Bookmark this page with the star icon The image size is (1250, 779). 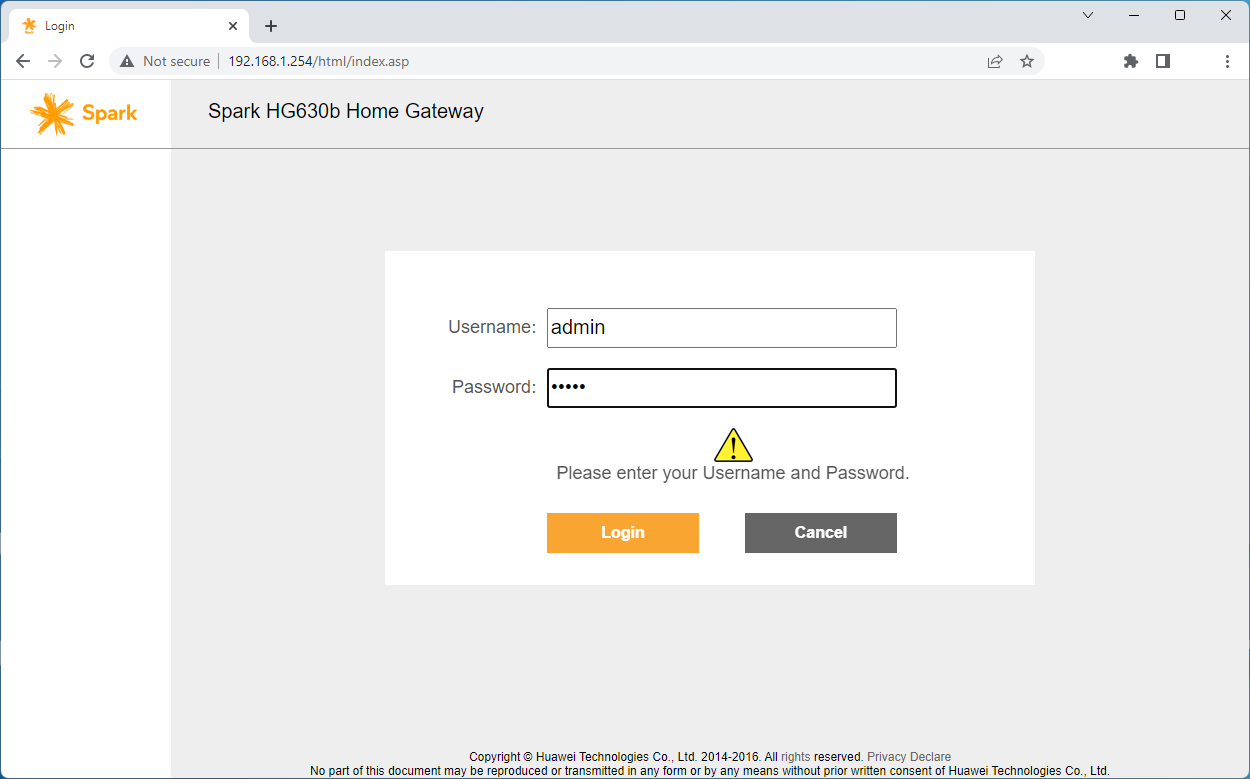pos(1027,61)
